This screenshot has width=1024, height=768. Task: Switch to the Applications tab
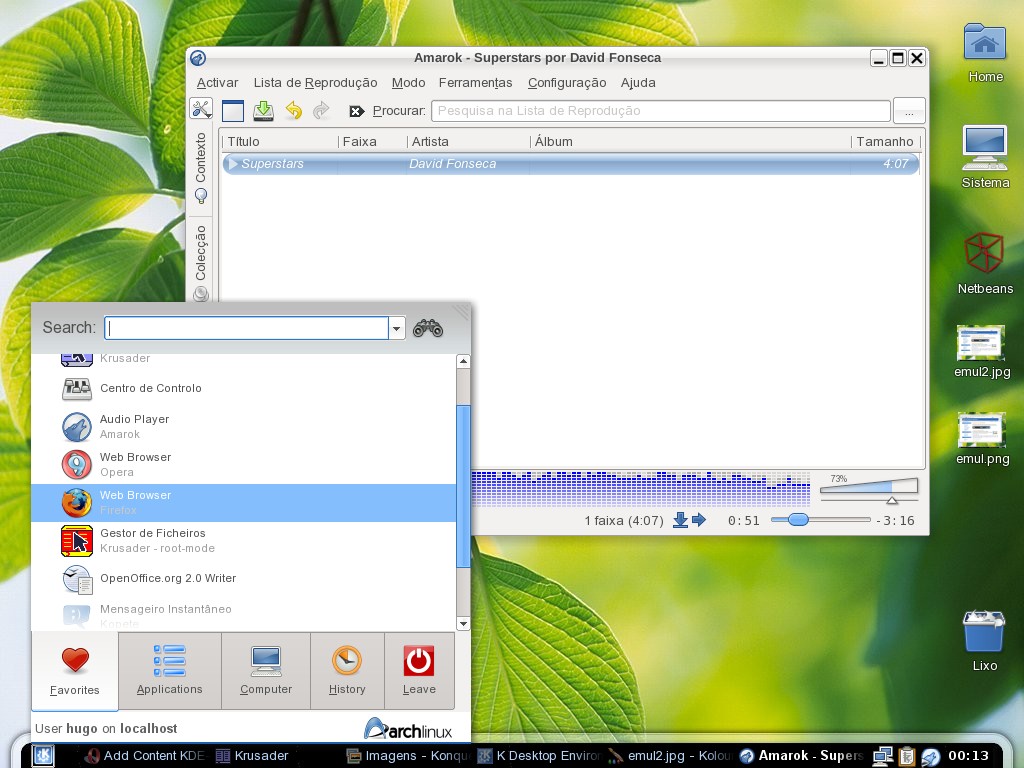pos(170,671)
